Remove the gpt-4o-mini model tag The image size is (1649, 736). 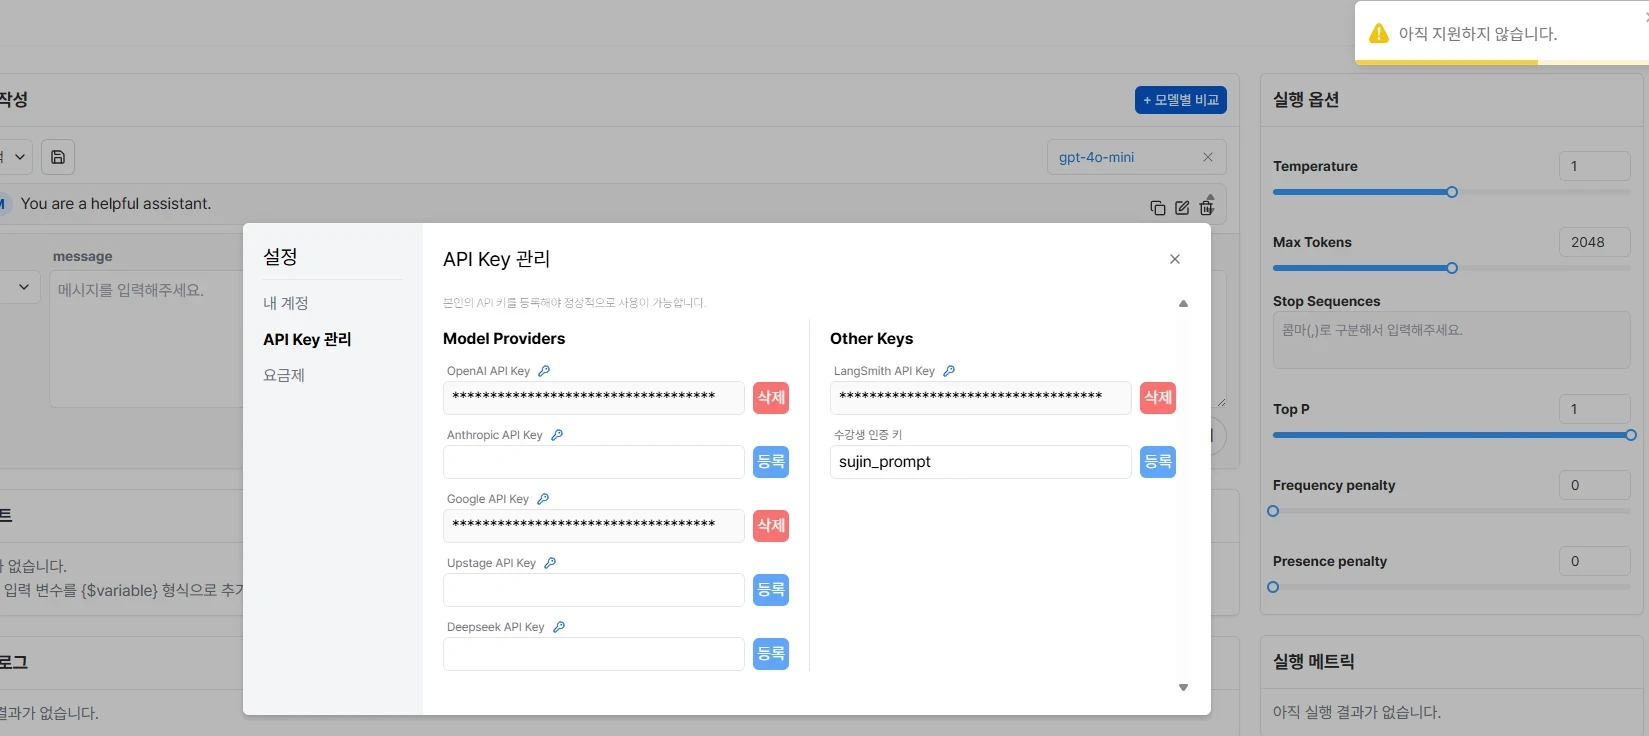(1207, 157)
